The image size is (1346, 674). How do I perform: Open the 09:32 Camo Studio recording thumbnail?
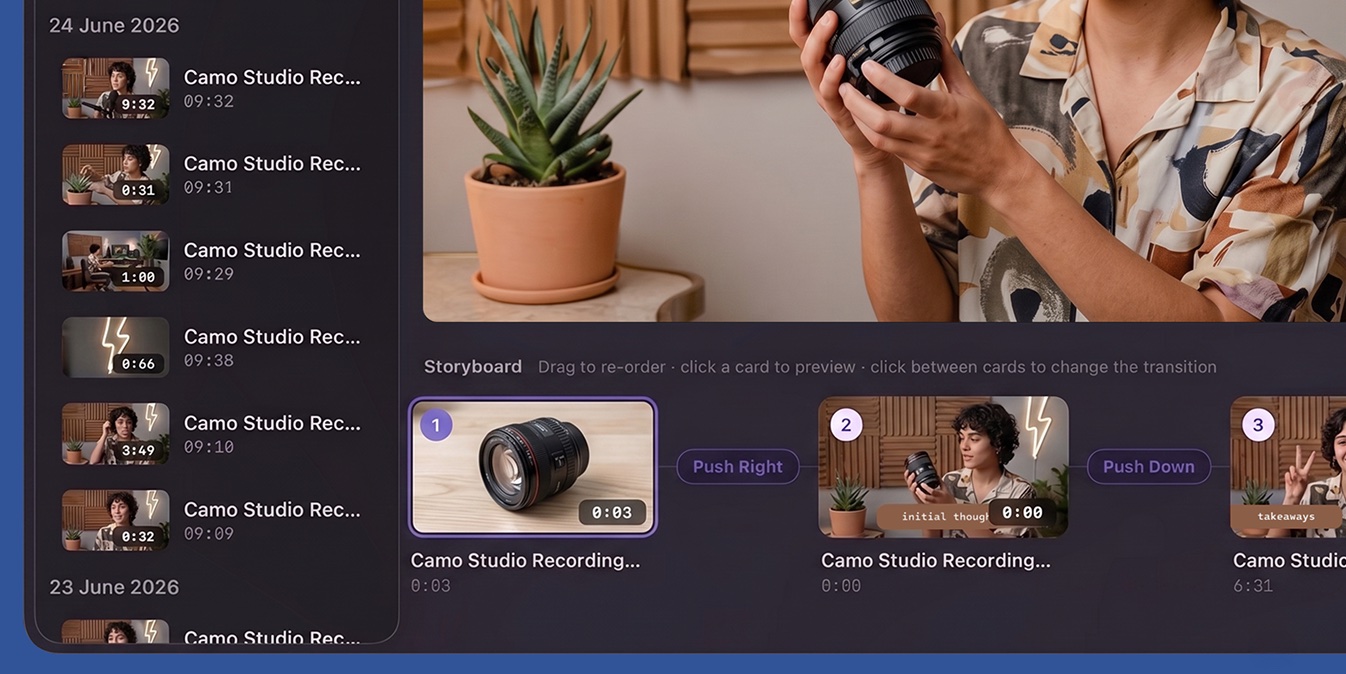tap(116, 88)
